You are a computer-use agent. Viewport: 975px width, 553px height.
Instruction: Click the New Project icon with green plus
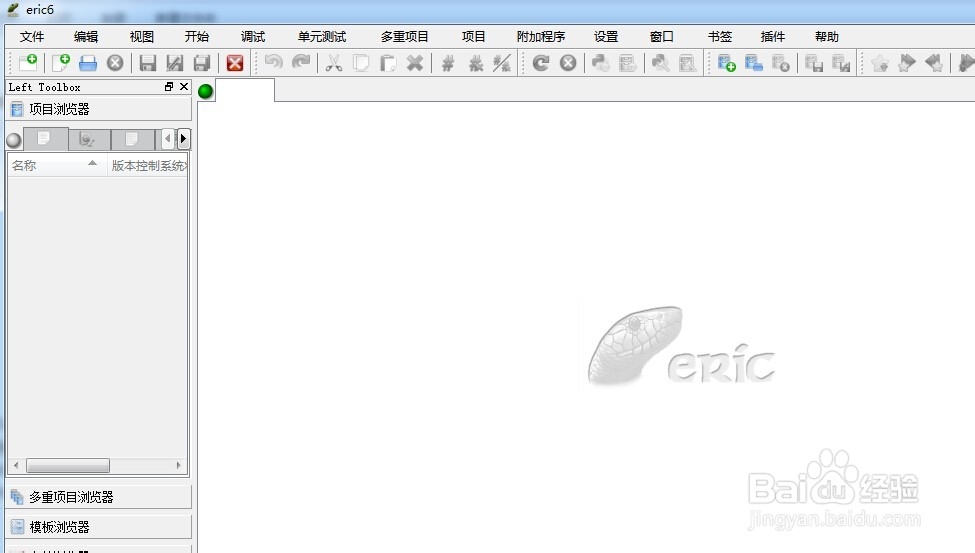tap(726, 63)
